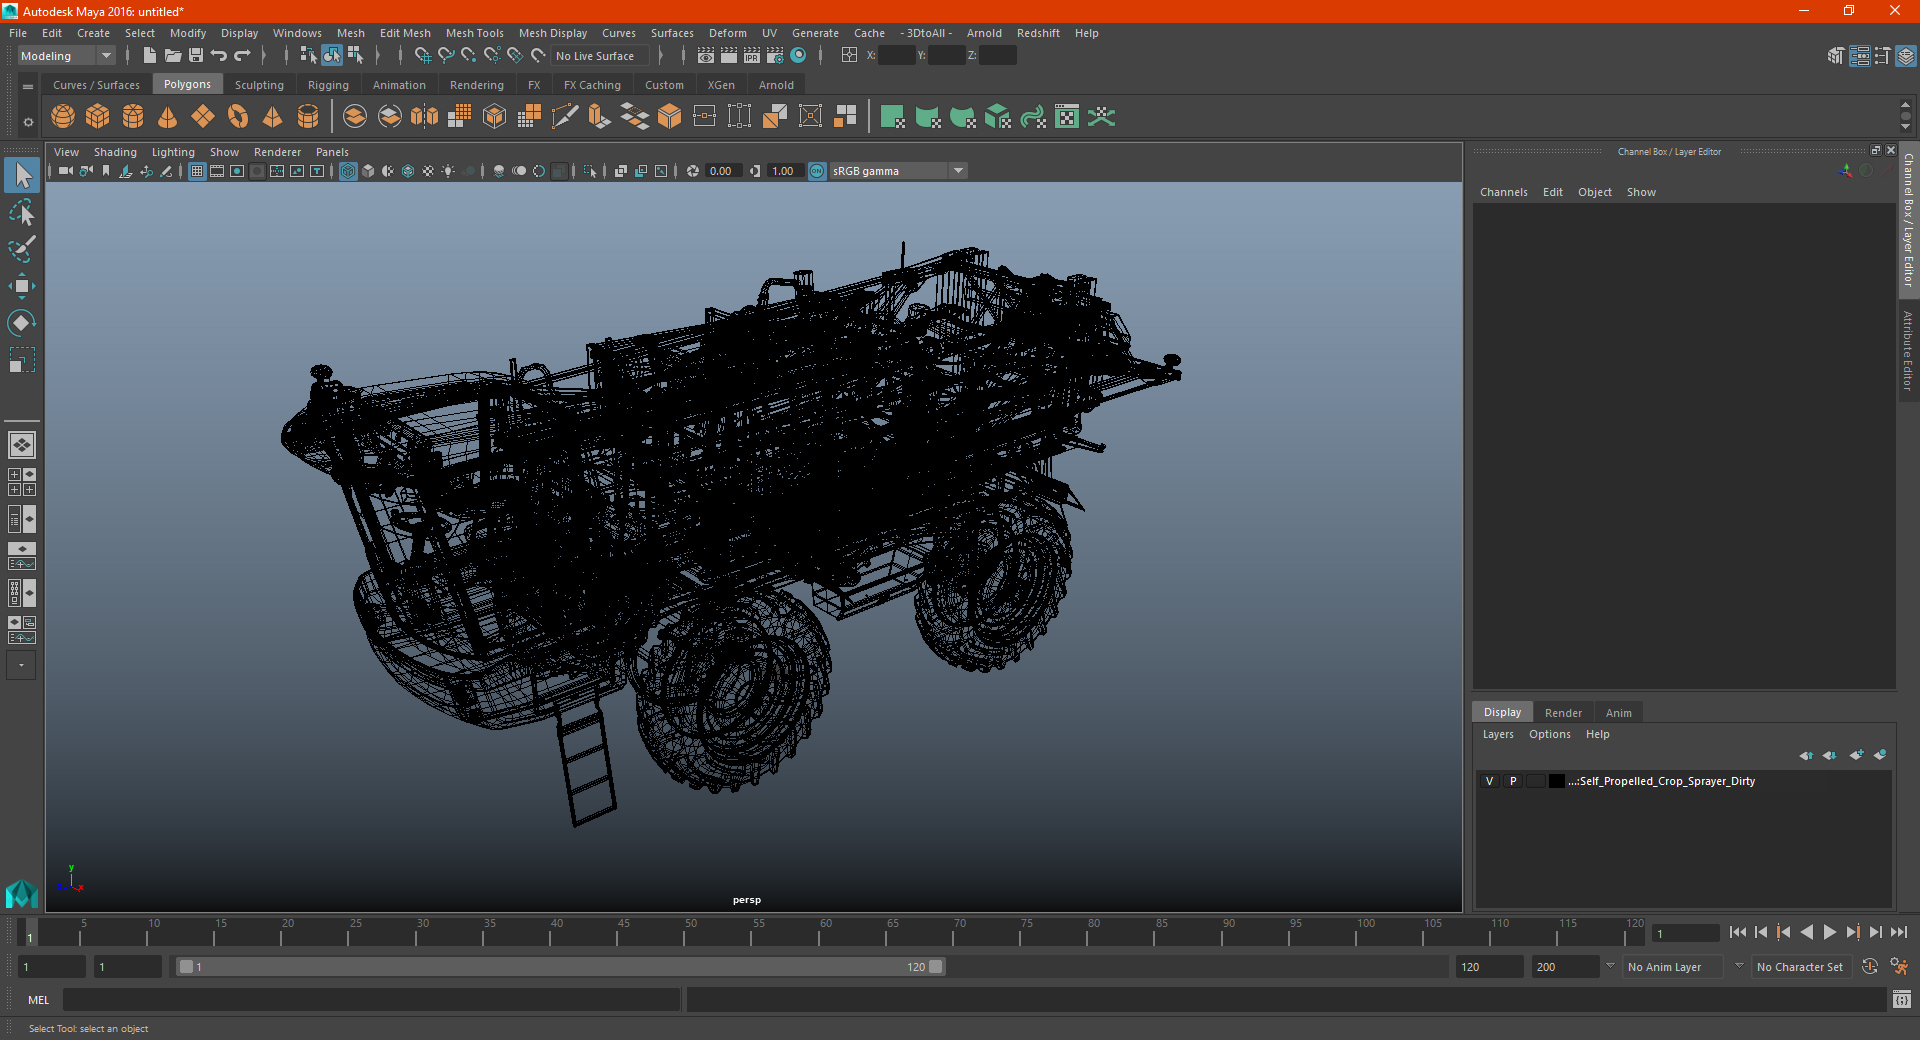Activate the Move tool

tap(22, 286)
